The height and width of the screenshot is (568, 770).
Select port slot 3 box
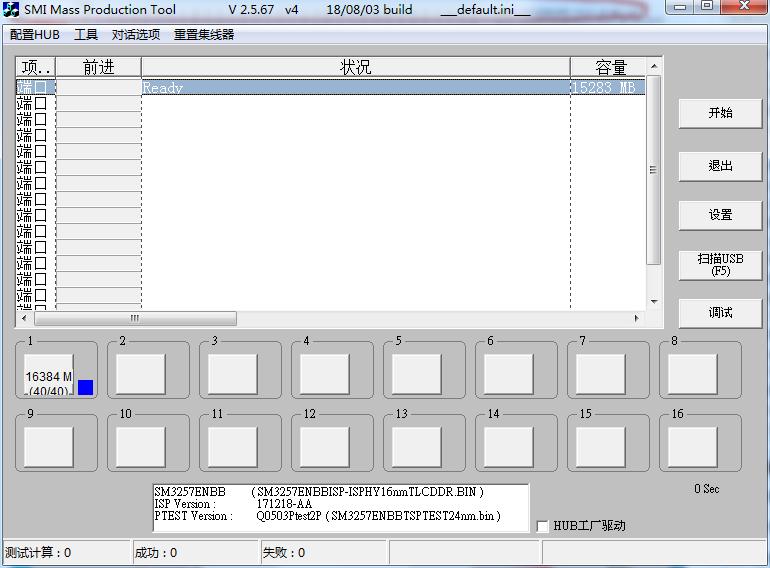pos(232,375)
